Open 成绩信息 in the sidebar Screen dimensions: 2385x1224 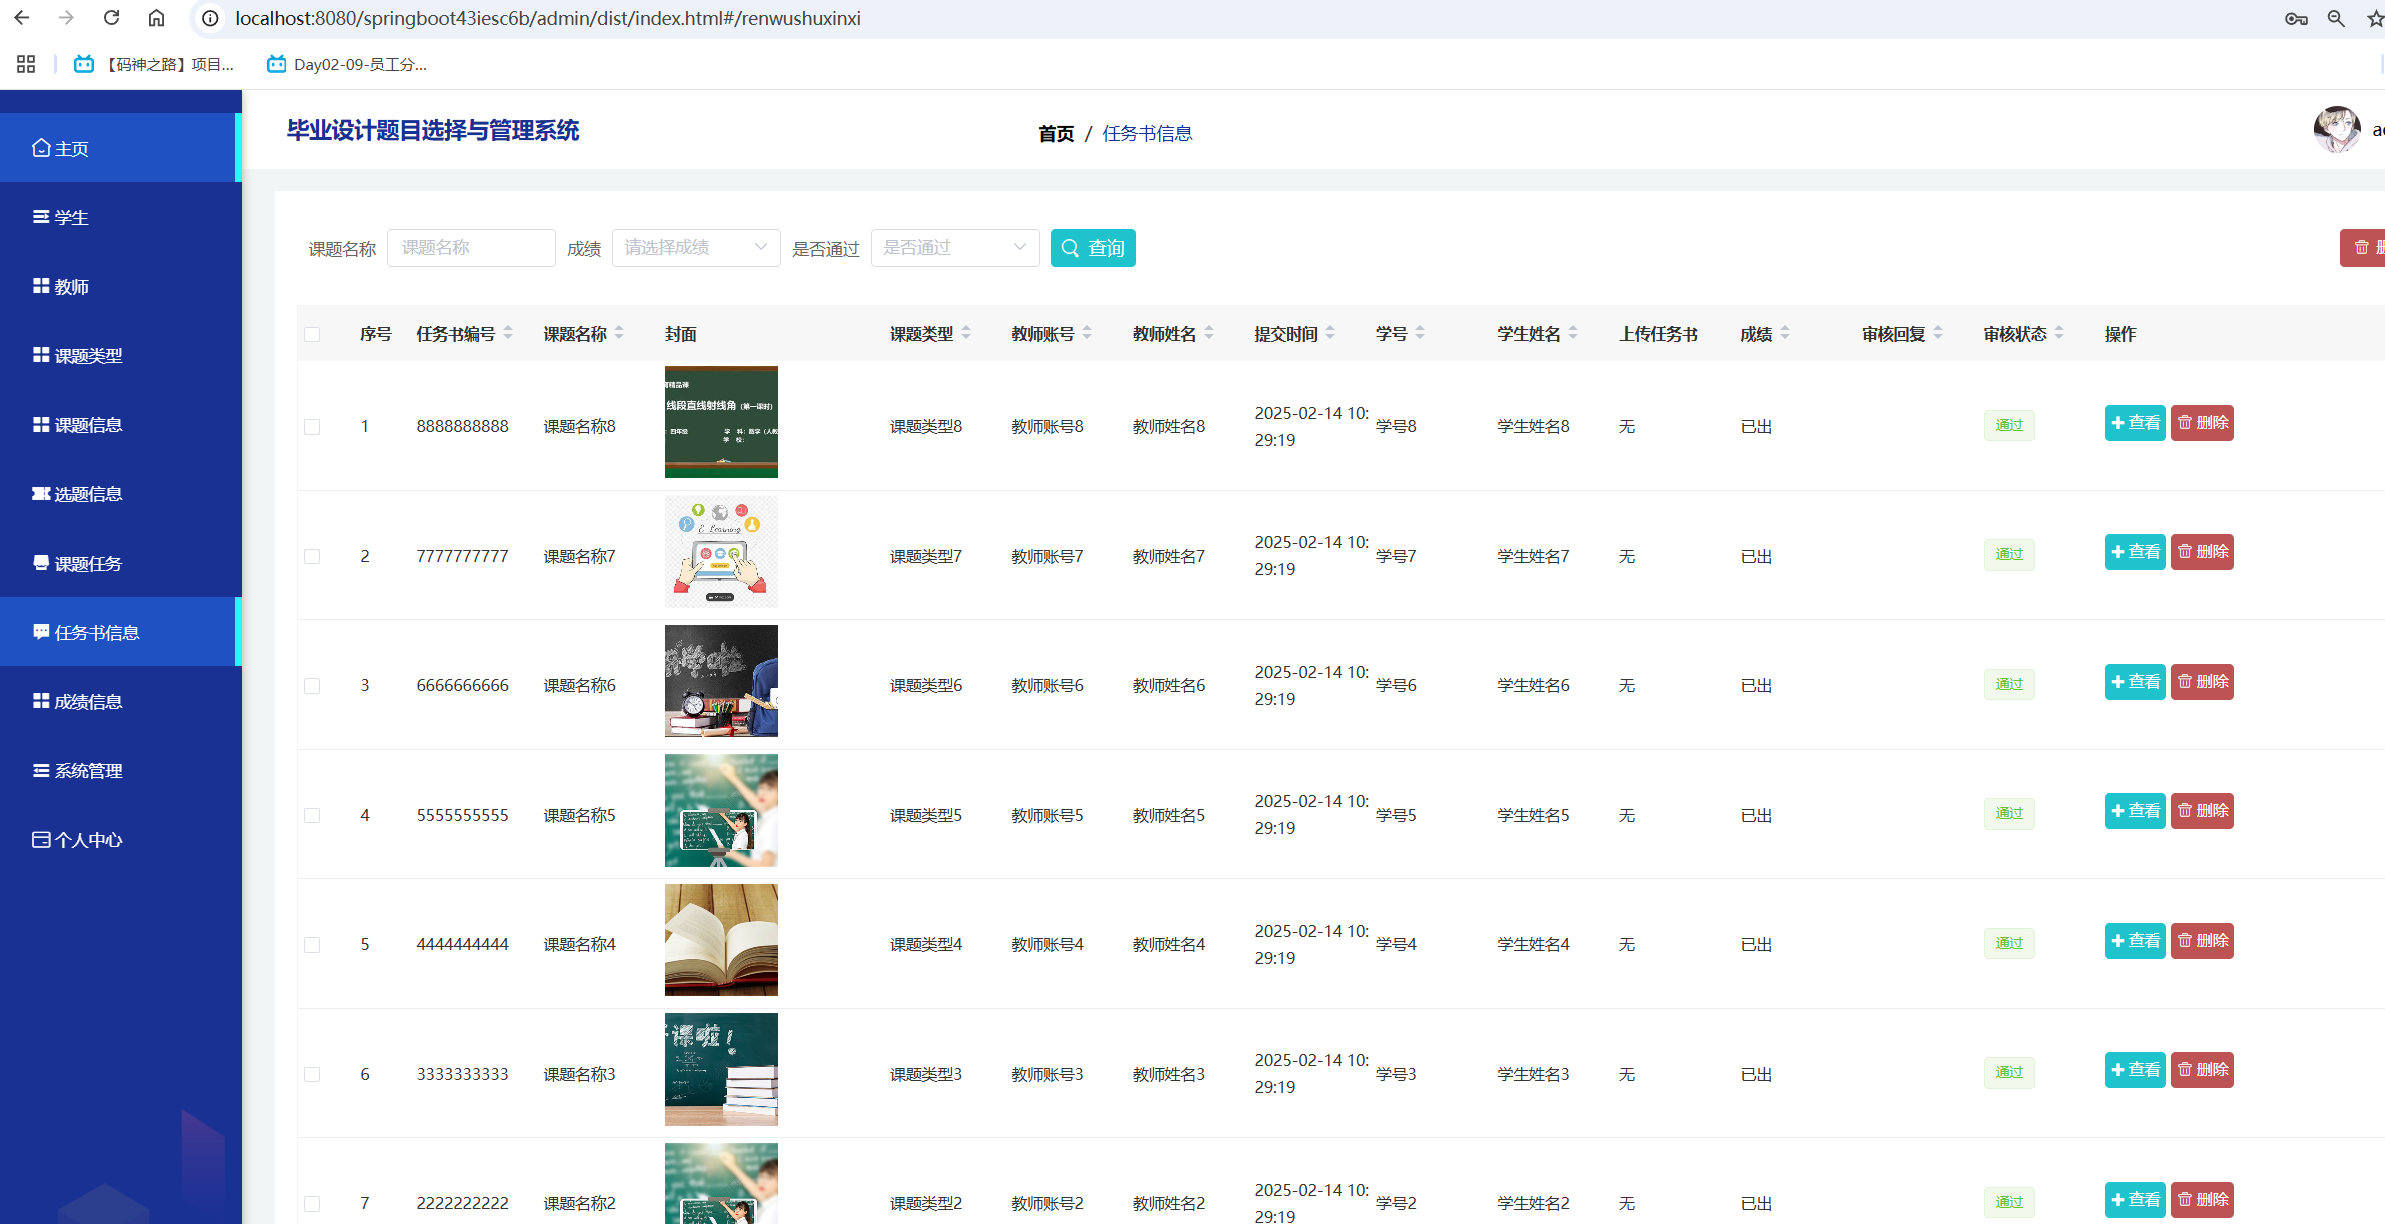point(88,702)
